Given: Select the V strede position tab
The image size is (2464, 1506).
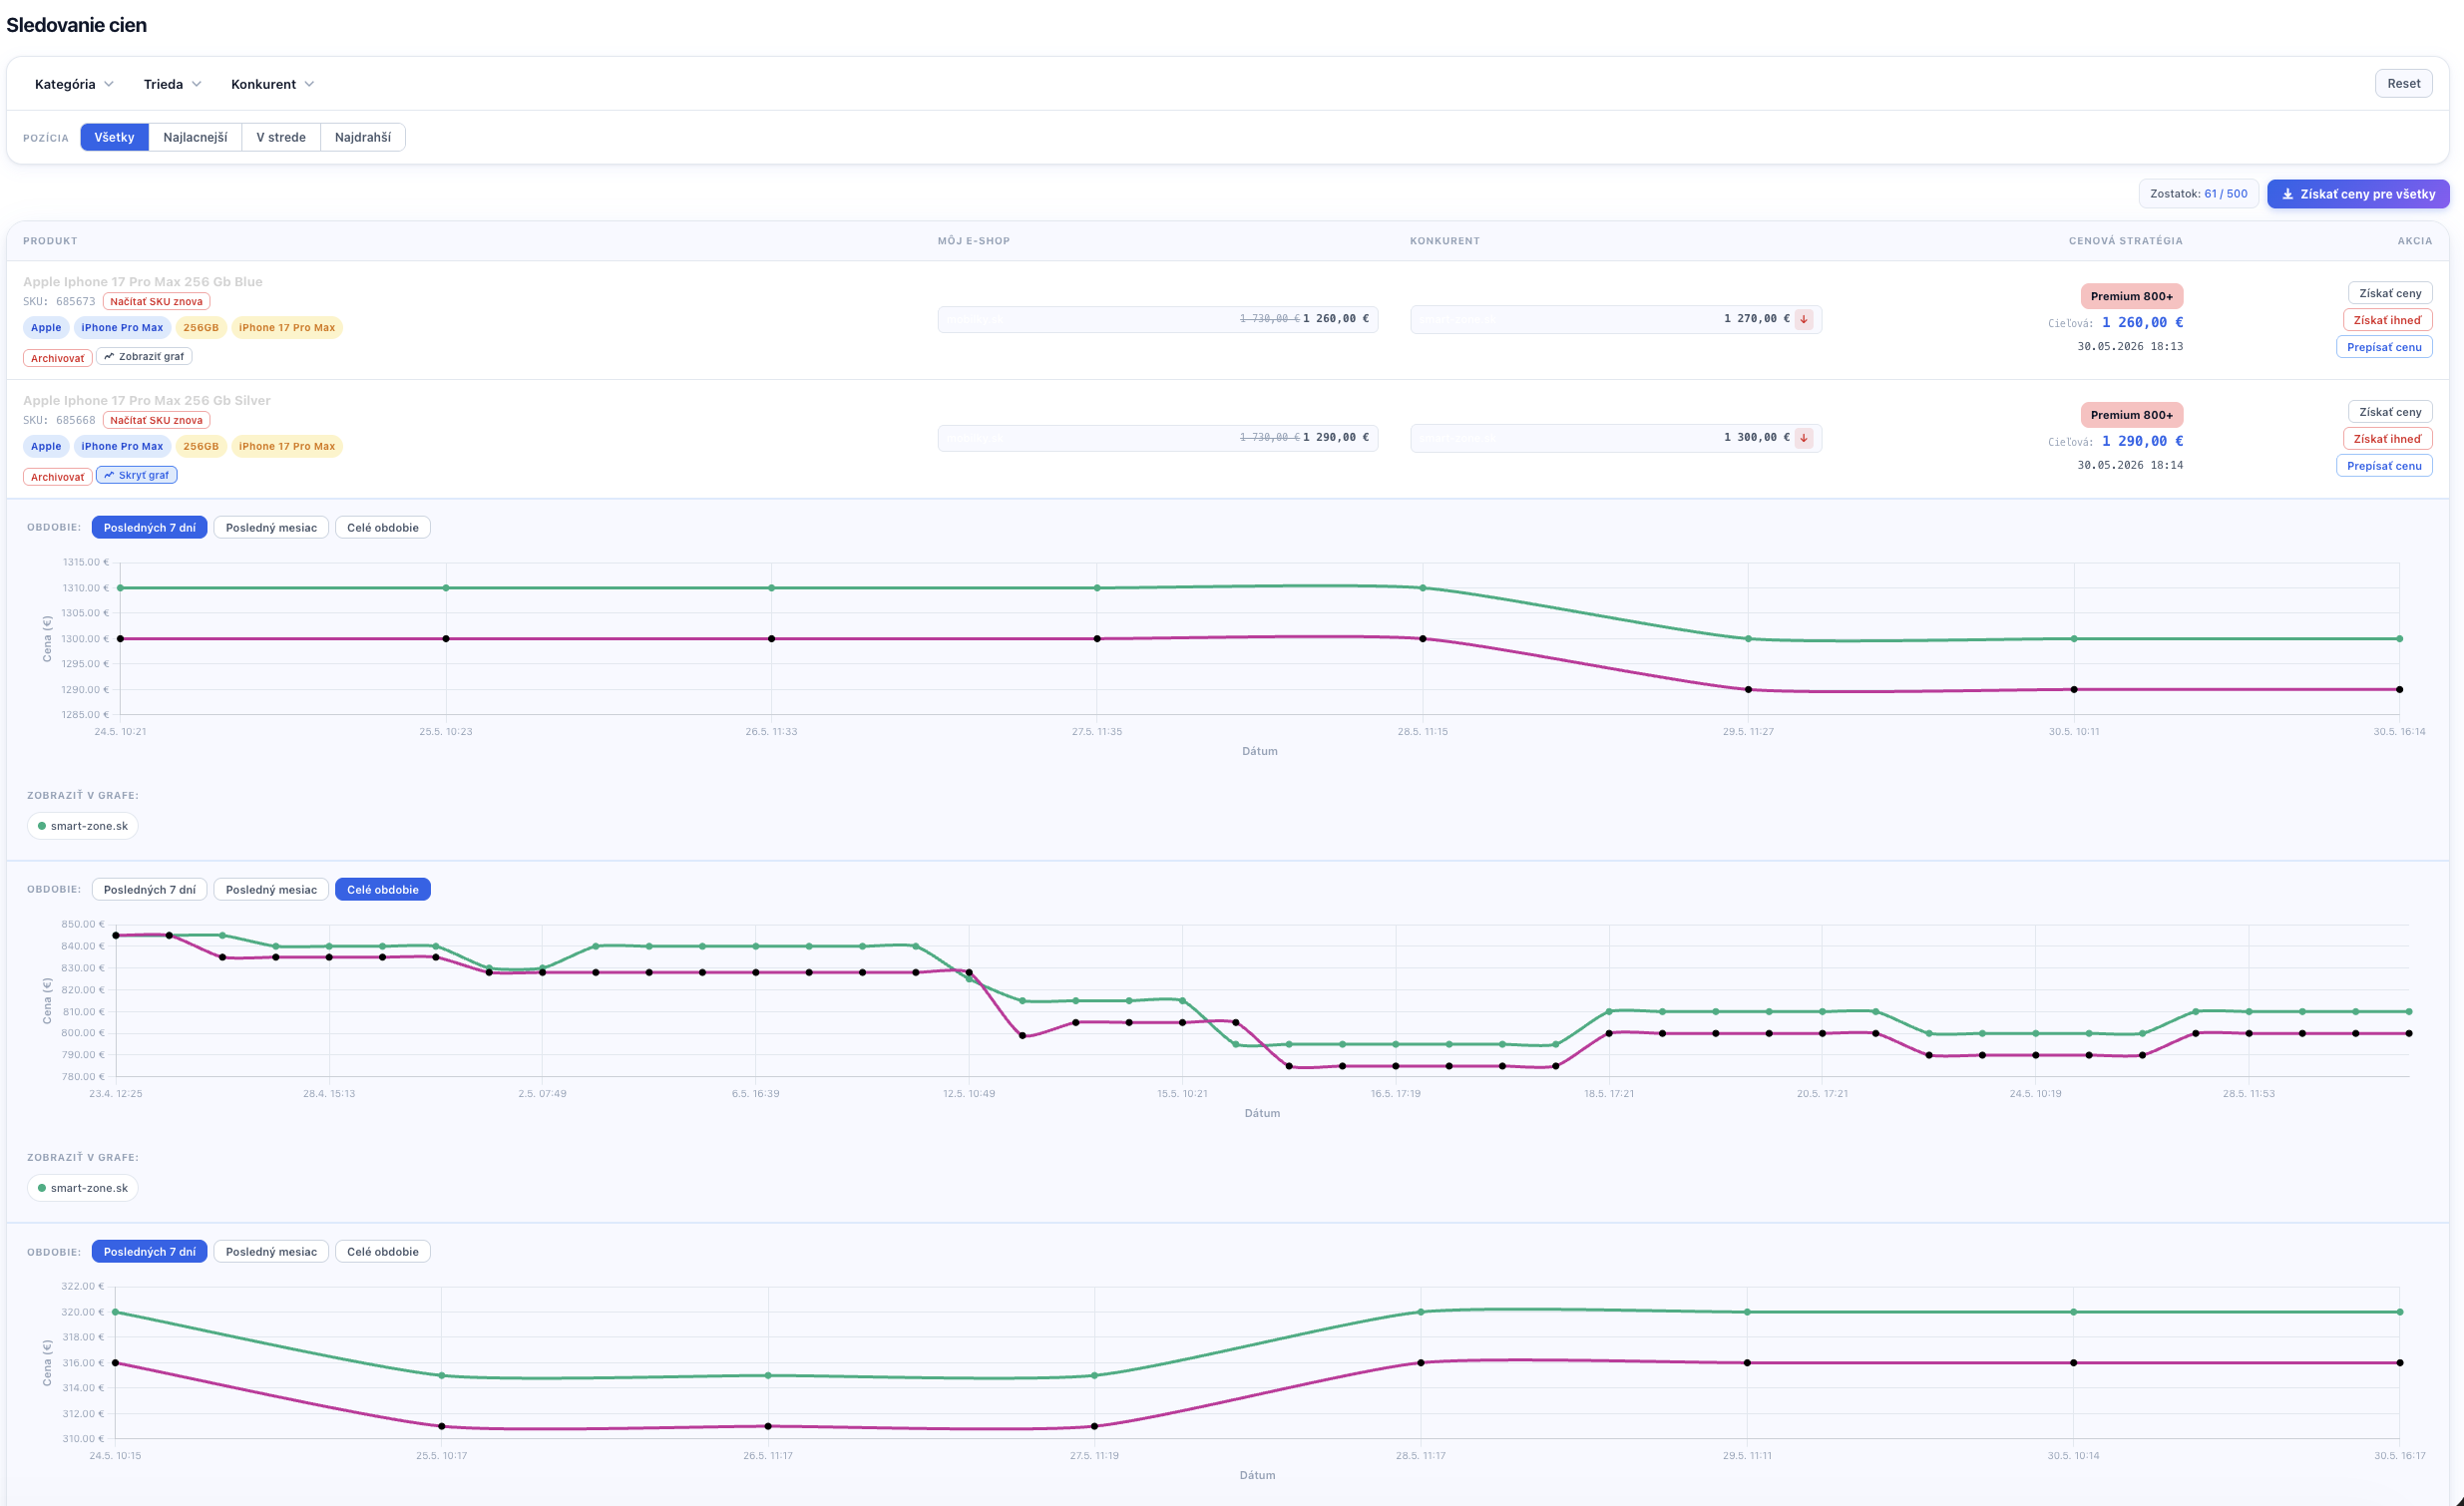Looking at the screenshot, I should (x=281, y=137).
